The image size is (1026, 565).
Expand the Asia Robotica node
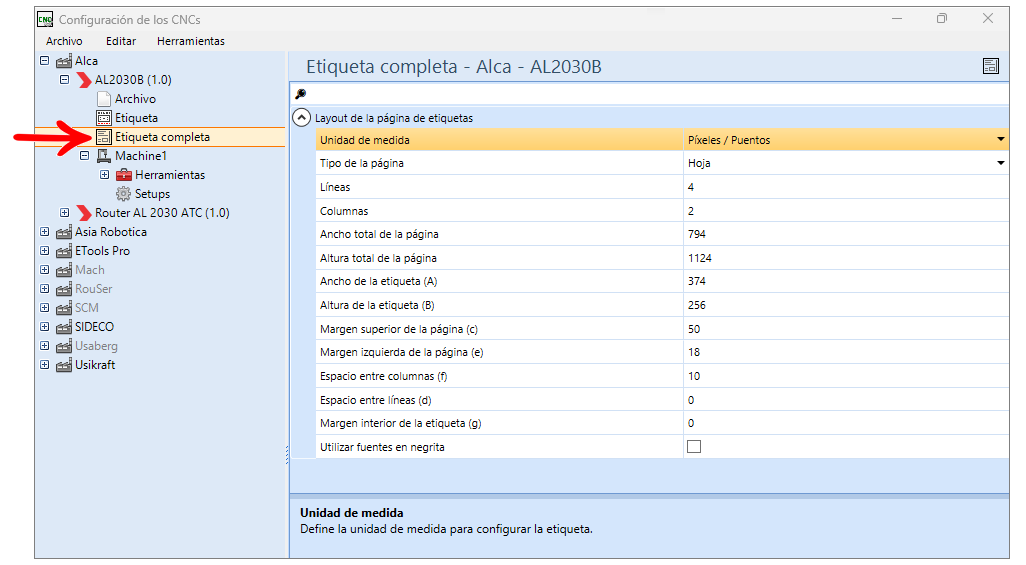tap(44, 232)
